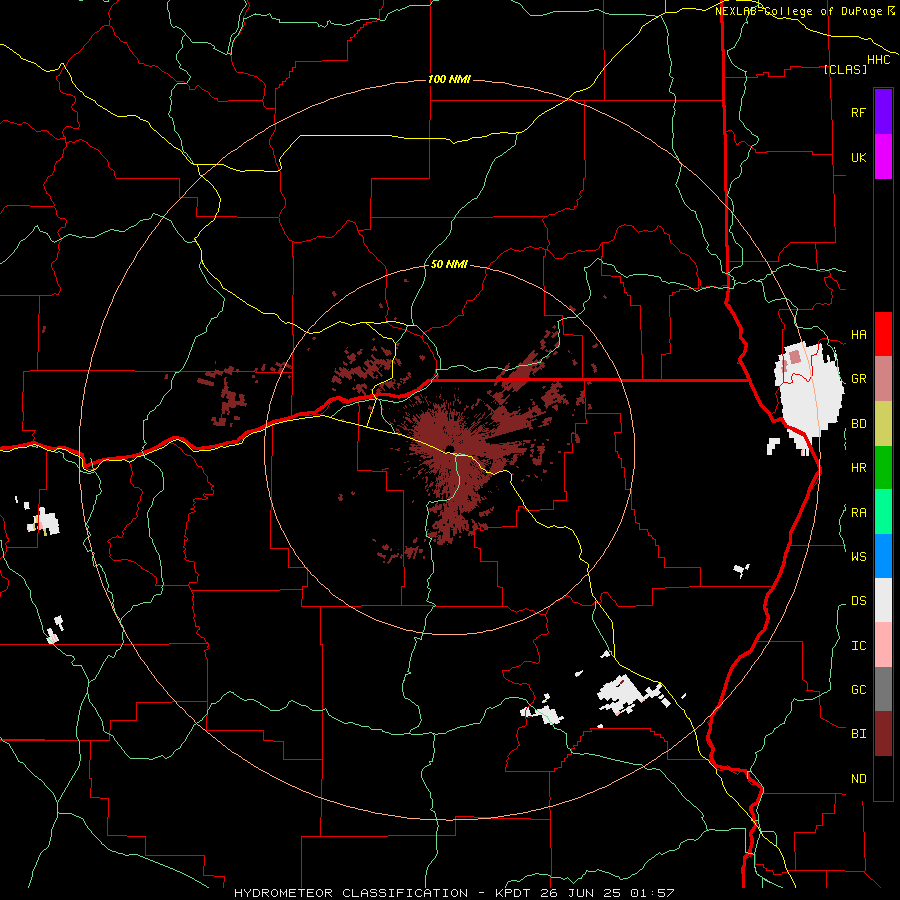900x900 pixels.
Task: Click the RF legend label
Action: (858, 112)
